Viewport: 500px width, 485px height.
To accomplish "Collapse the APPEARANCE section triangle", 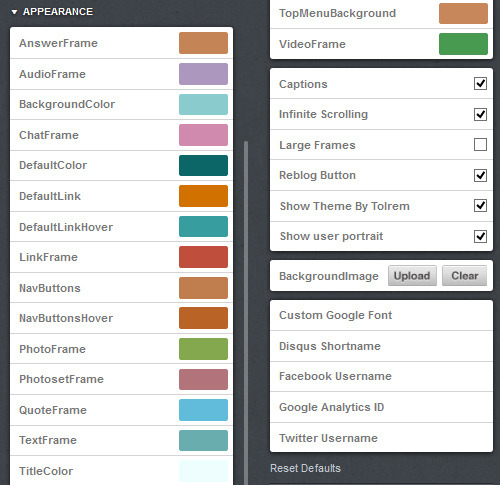I will coord(14,12).
